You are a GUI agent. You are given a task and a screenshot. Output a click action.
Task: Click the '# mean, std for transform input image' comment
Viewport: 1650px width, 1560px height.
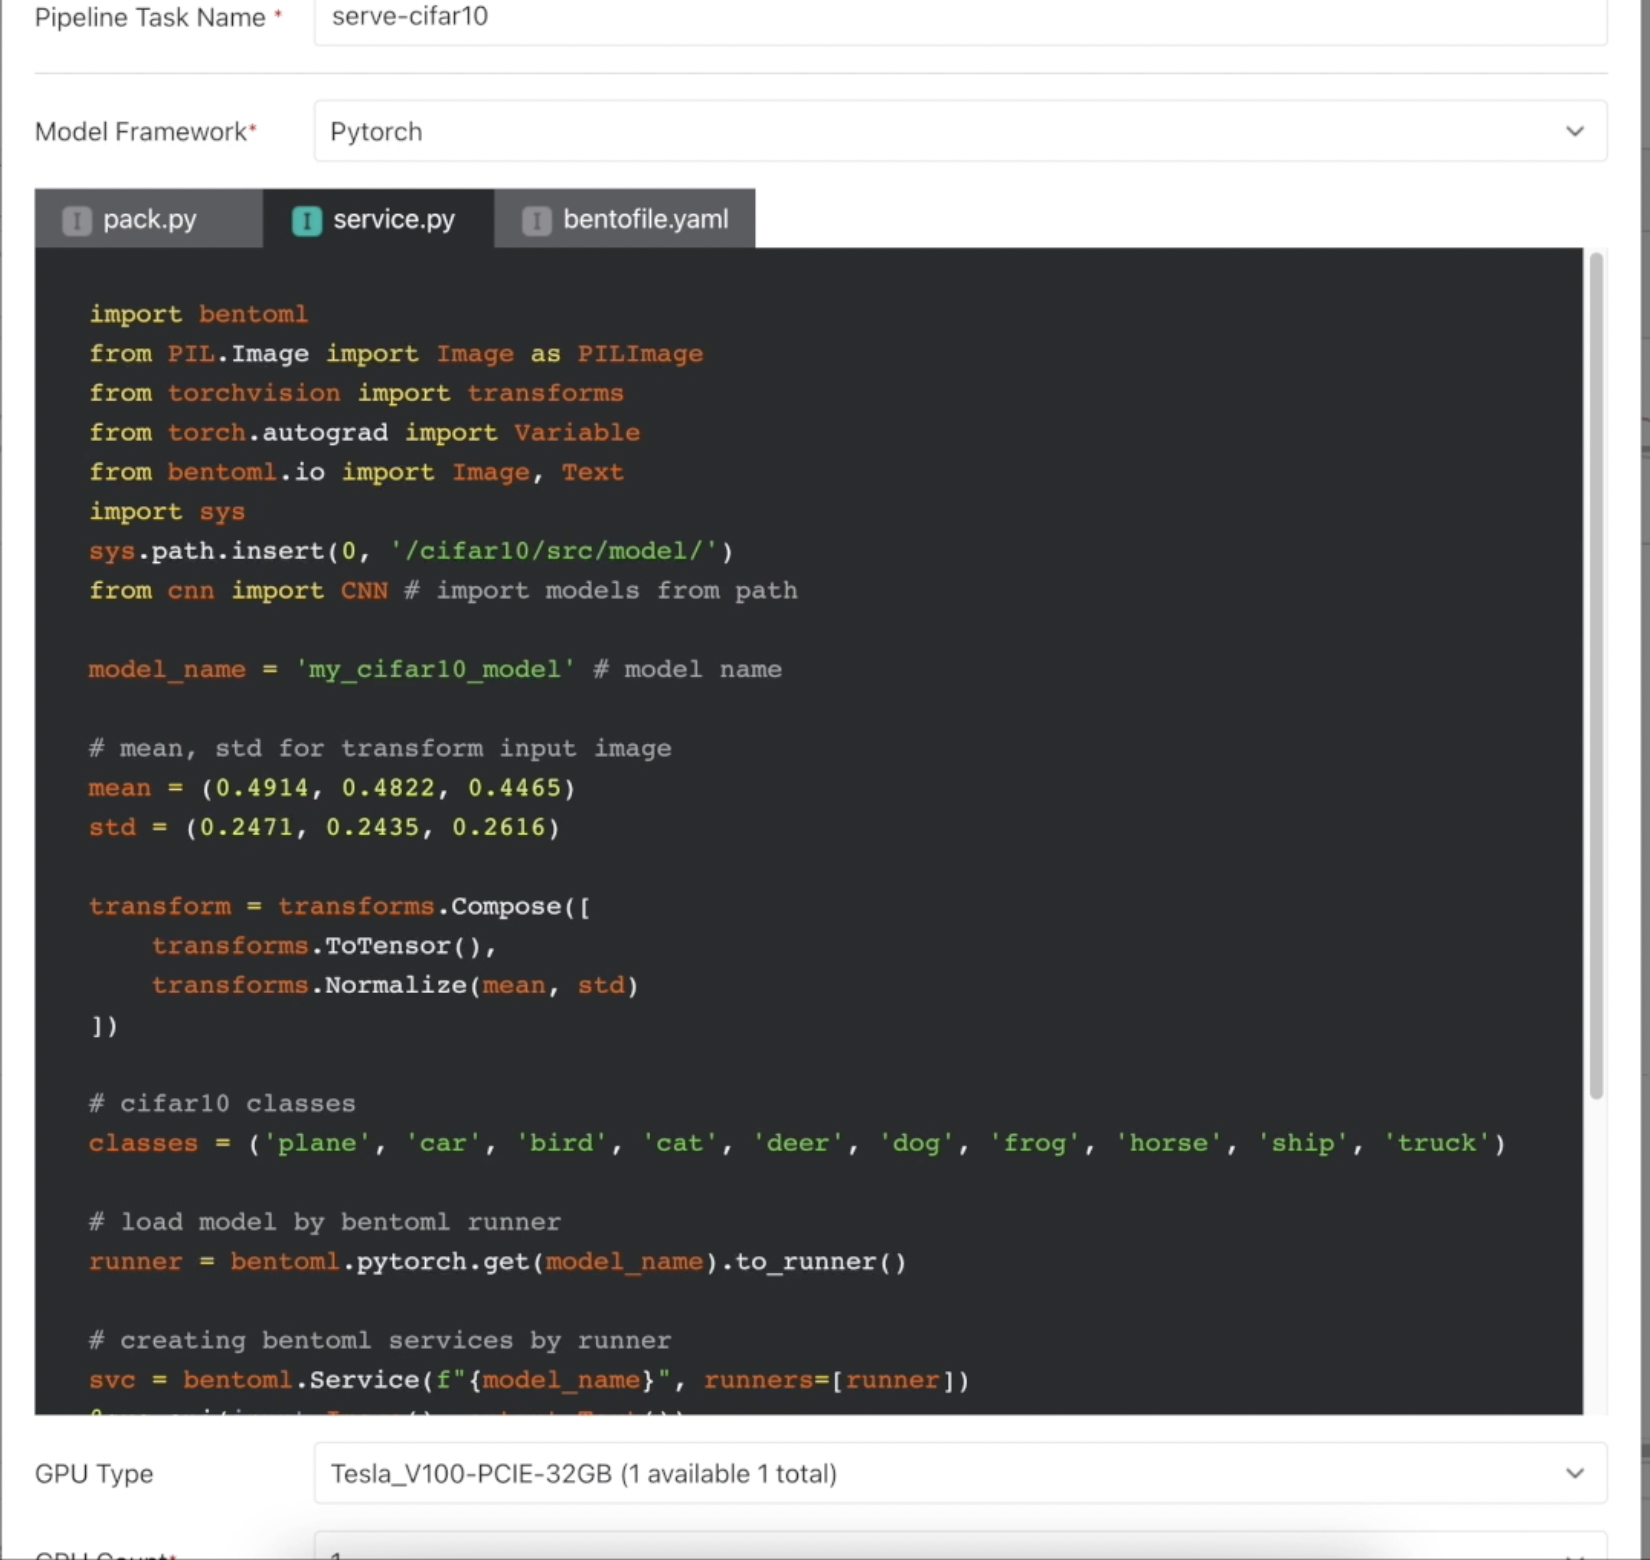point(380,748)
